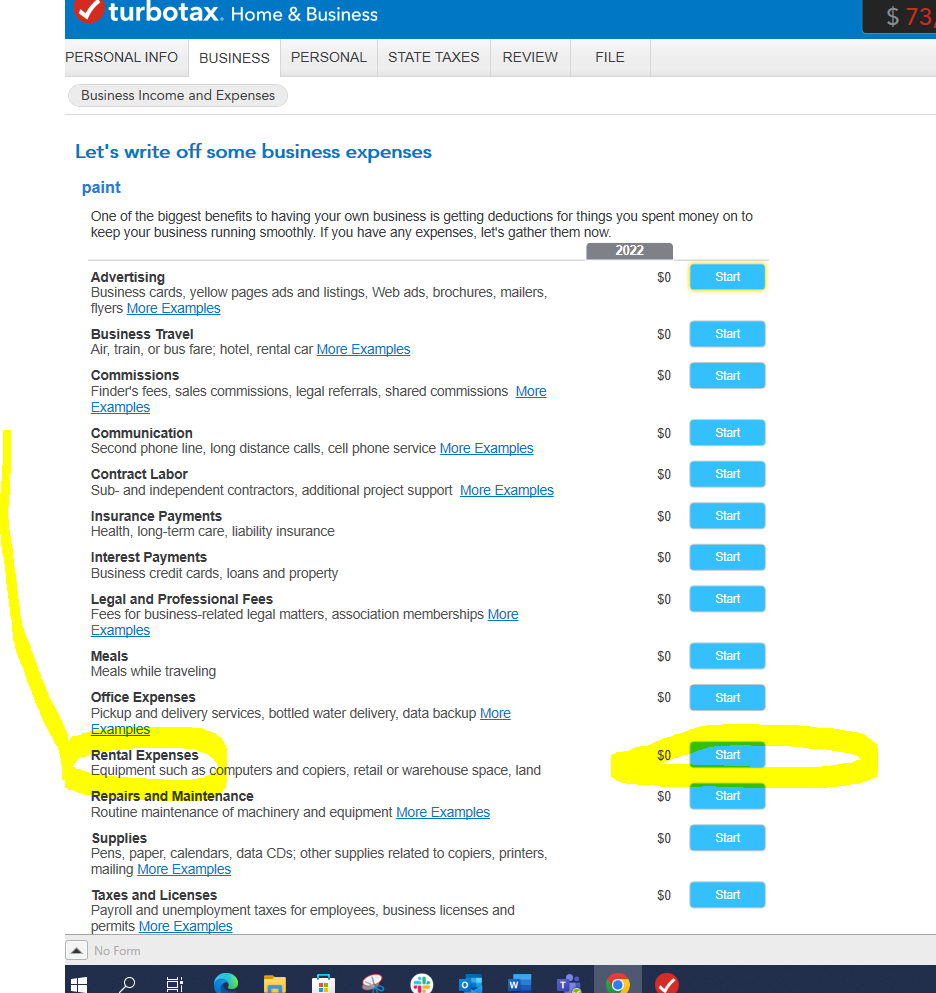Viewport: 936px width, 993px height.
Task: Start the Advertising expense entry
Action: 727,277
